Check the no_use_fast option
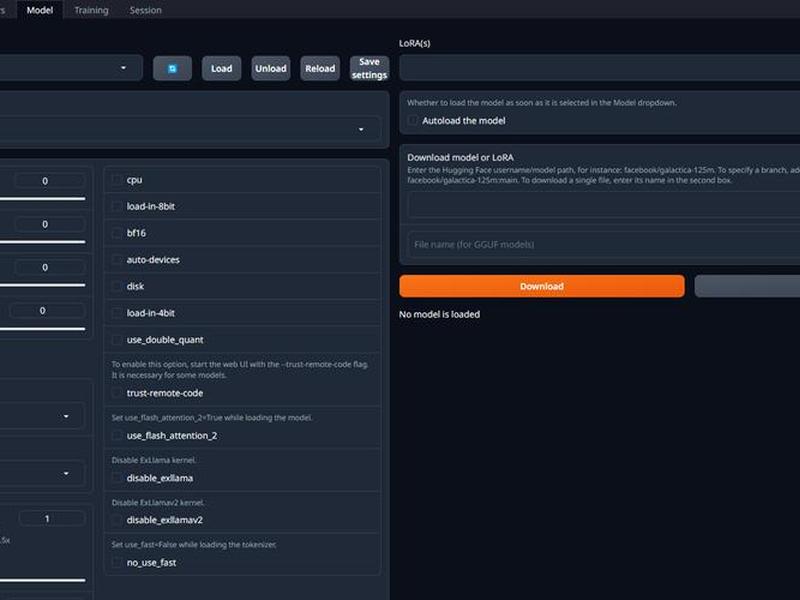 (x=117, y=563)
